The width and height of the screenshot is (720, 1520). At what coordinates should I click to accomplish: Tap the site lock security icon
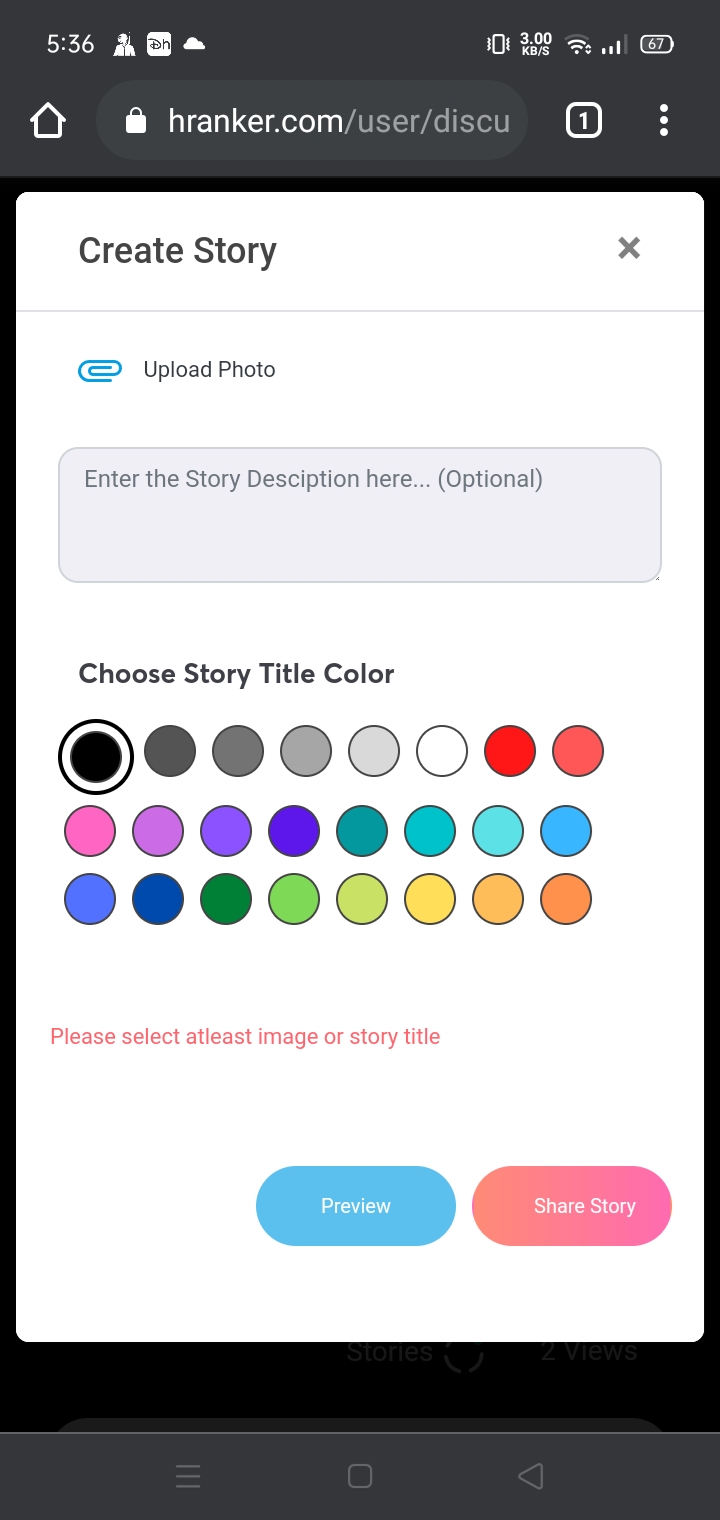click(135, 121)
